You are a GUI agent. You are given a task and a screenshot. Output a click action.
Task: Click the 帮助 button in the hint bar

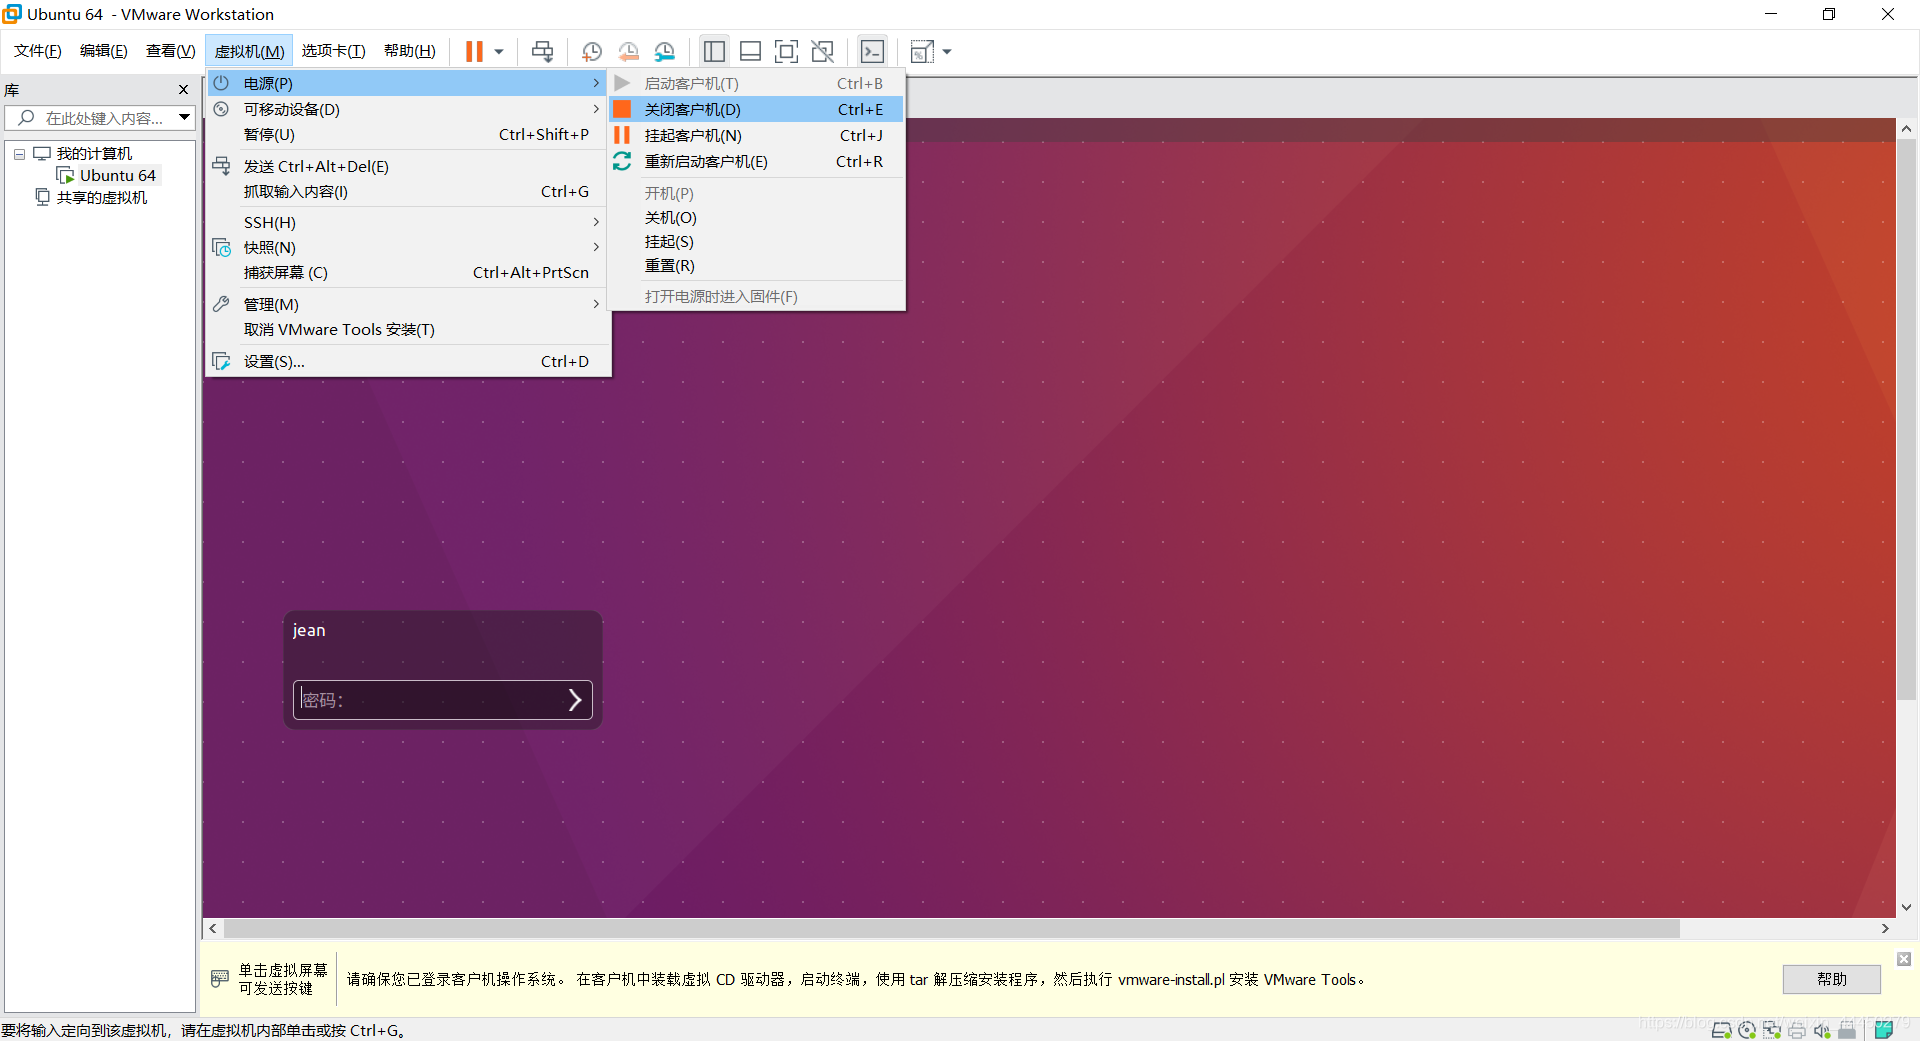(1831, 979)
